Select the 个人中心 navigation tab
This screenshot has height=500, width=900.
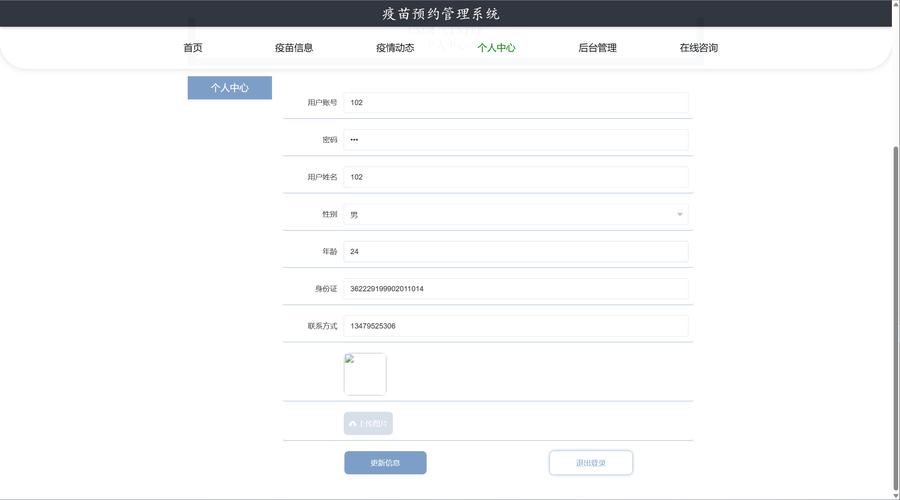coord(496,48)
